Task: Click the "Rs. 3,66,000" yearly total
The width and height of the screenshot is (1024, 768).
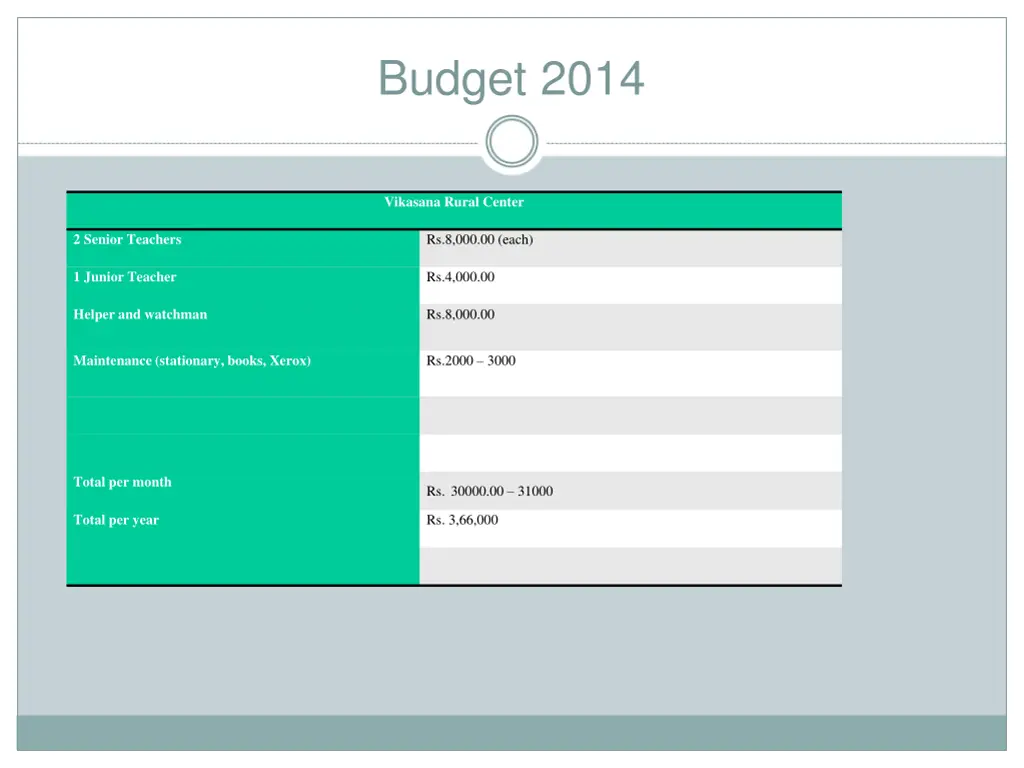Action: tap(462, 520)
